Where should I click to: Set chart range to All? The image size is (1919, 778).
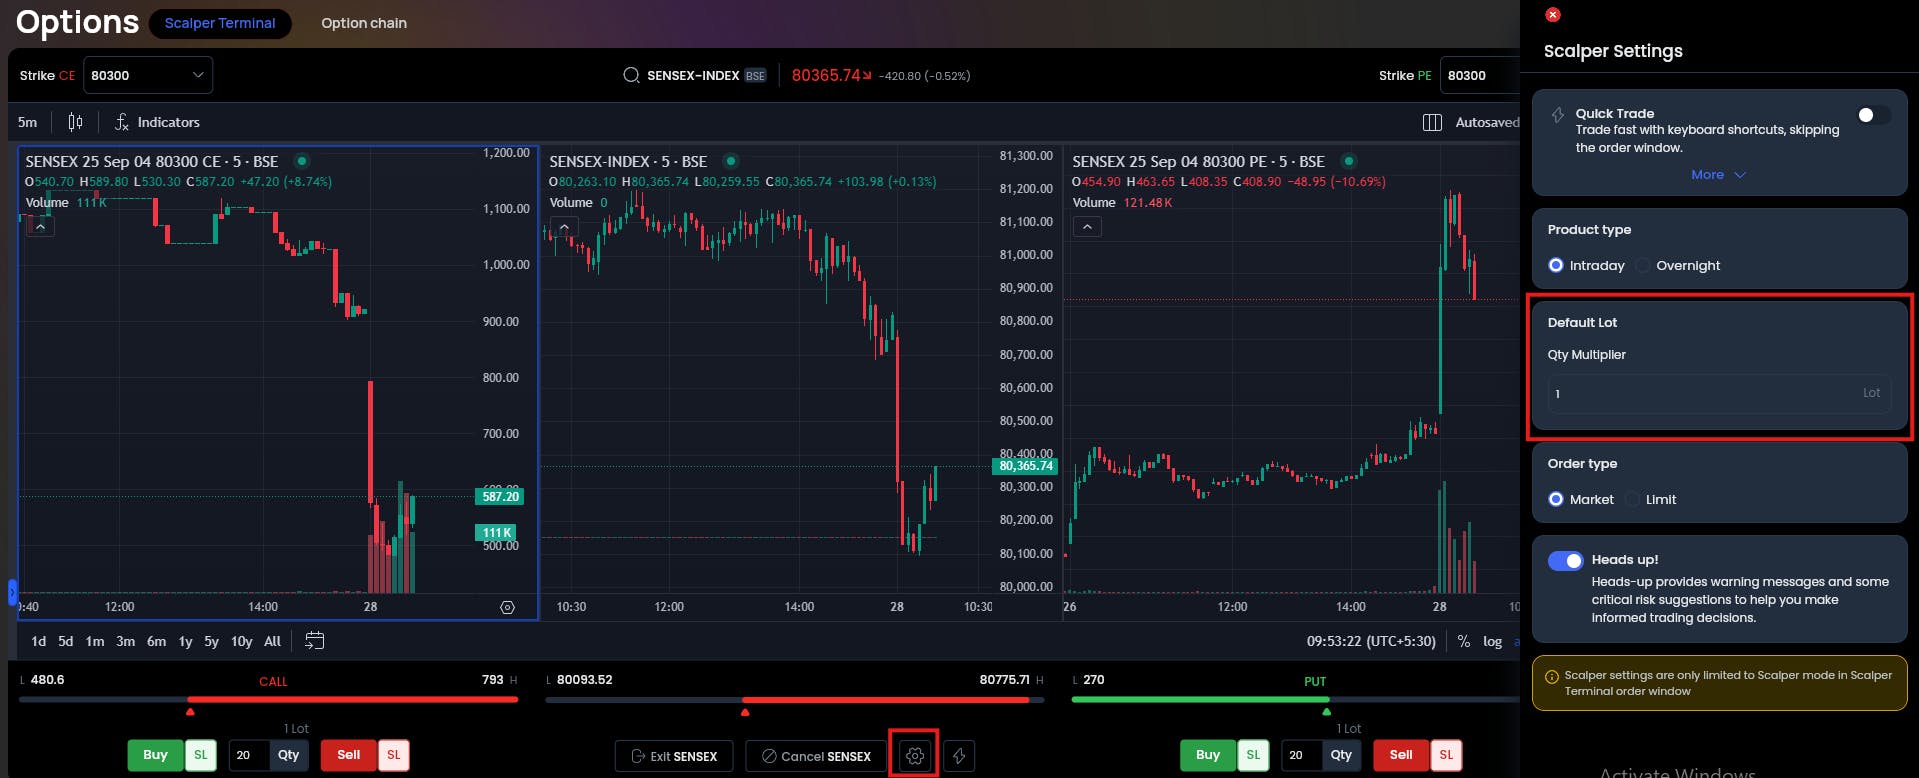(272, 641)
